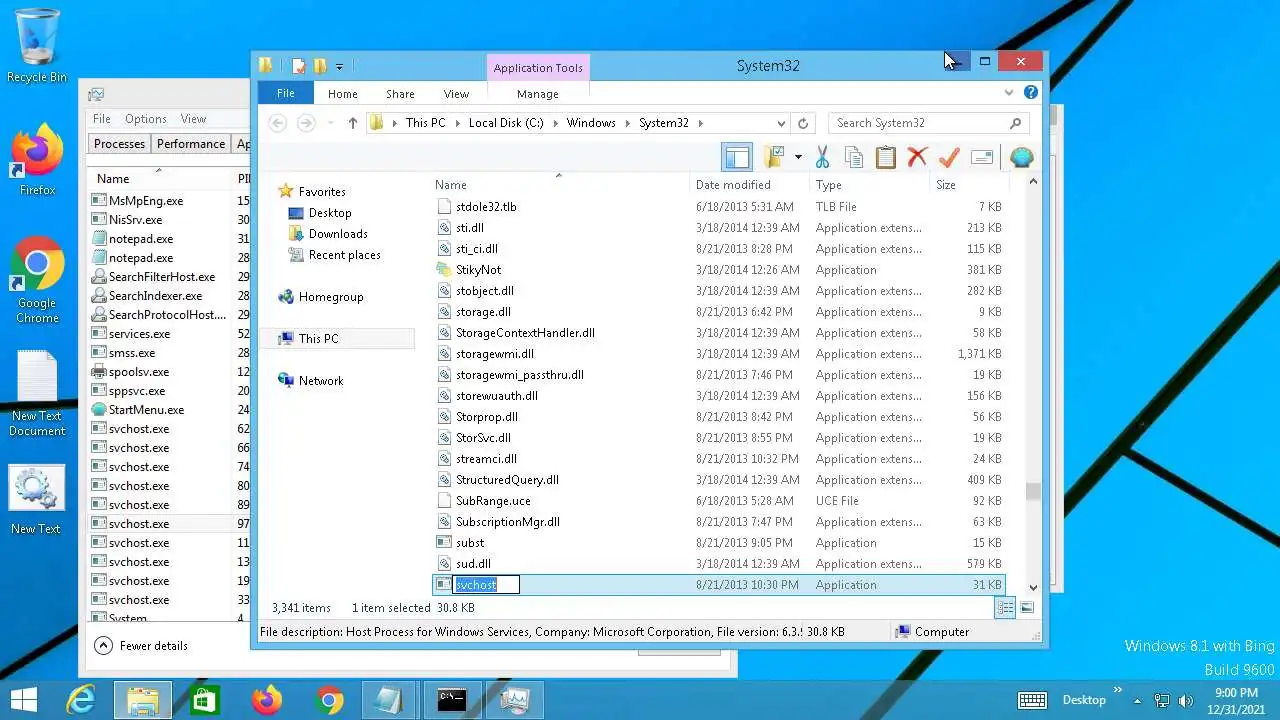Select the stdole32.tlb file
Screen dimensions: 1280x720
click(486, 207)
